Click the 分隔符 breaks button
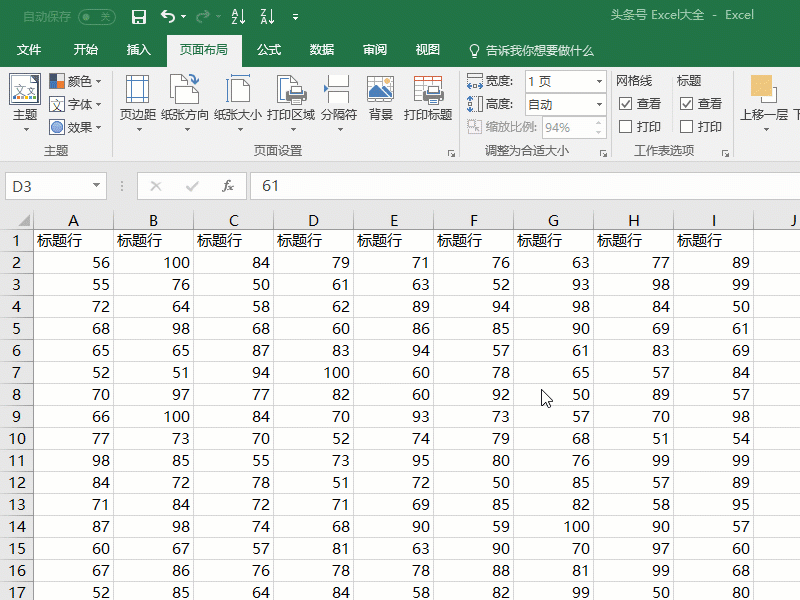Screen dimensions: 800x600 [338, 104]
